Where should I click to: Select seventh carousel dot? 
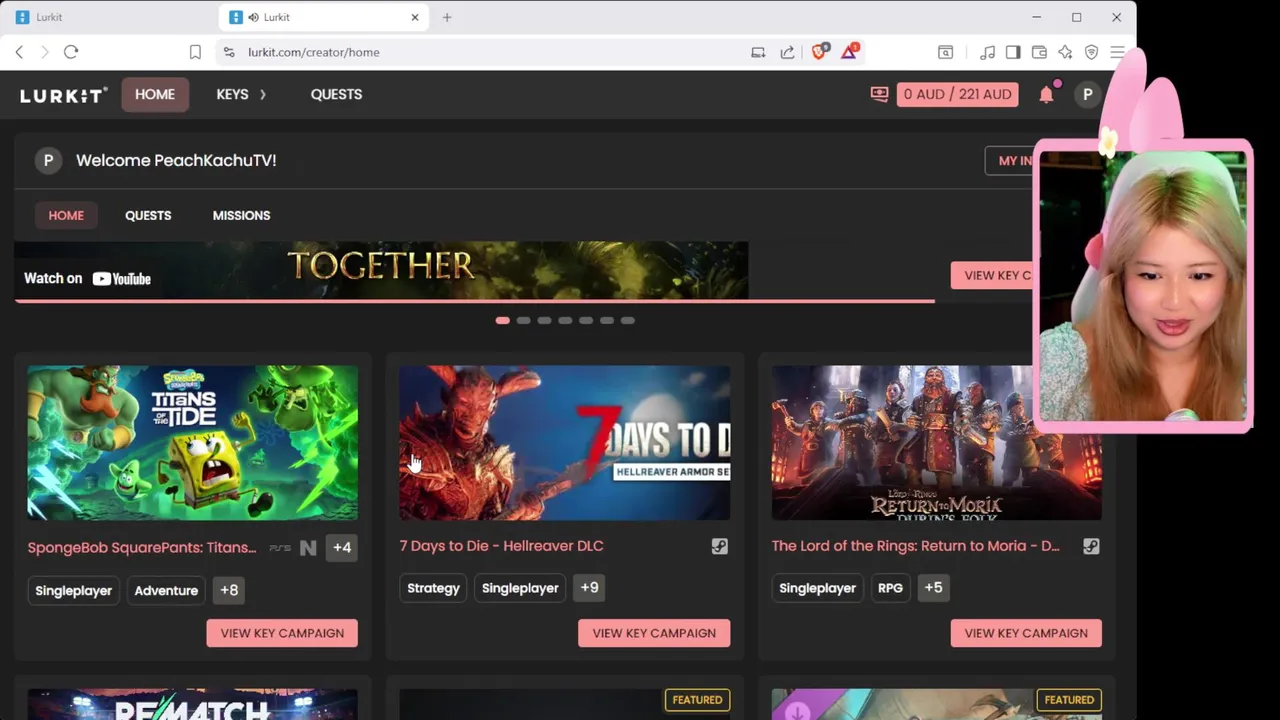click(x=628, y=320)
